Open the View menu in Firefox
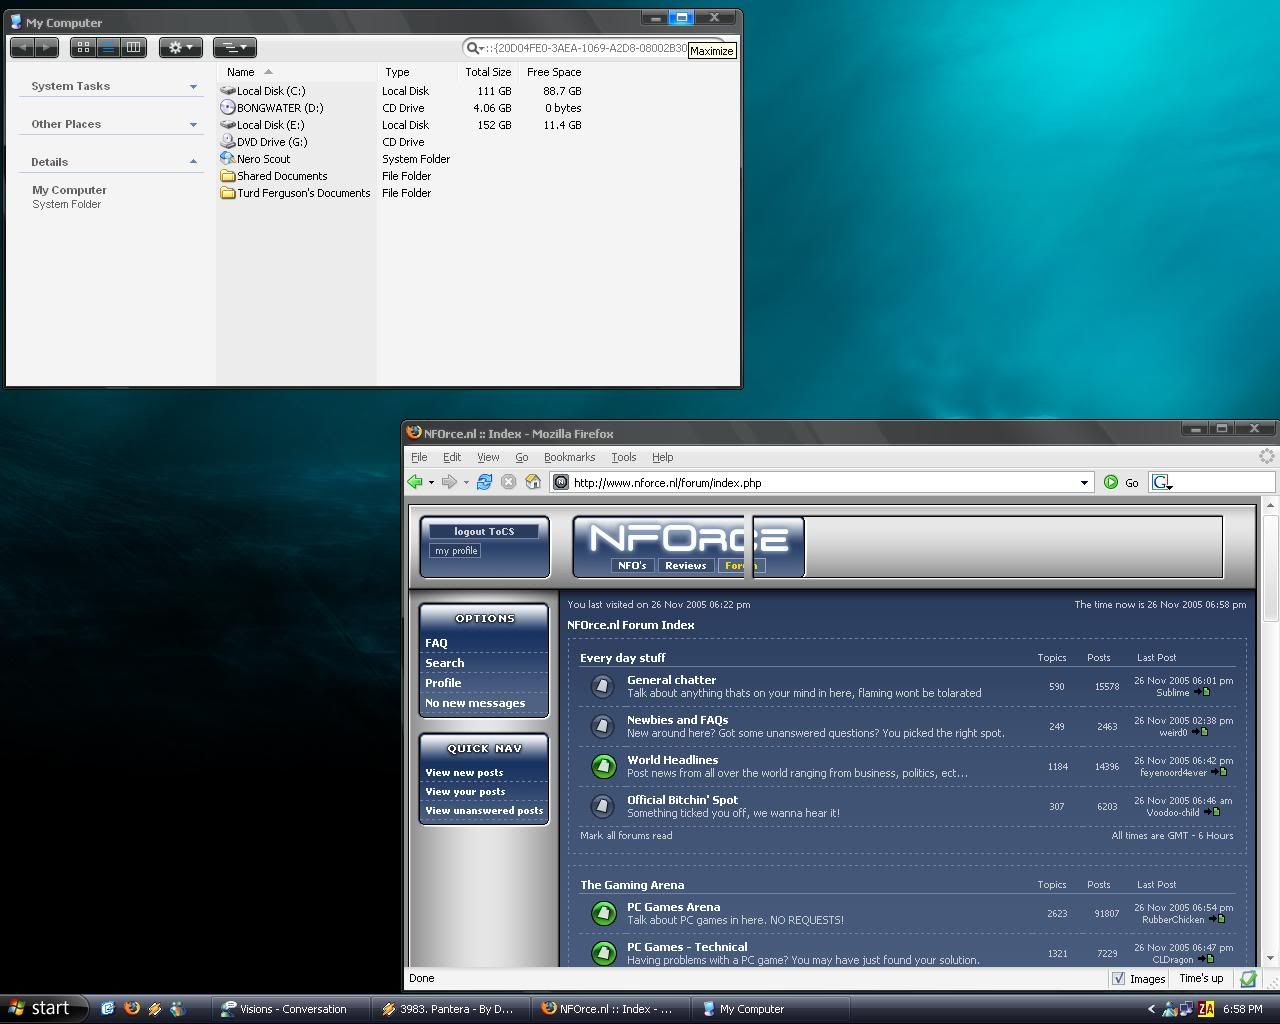The height and width of the screenshot is (1024, 1280). pos(488,457)
